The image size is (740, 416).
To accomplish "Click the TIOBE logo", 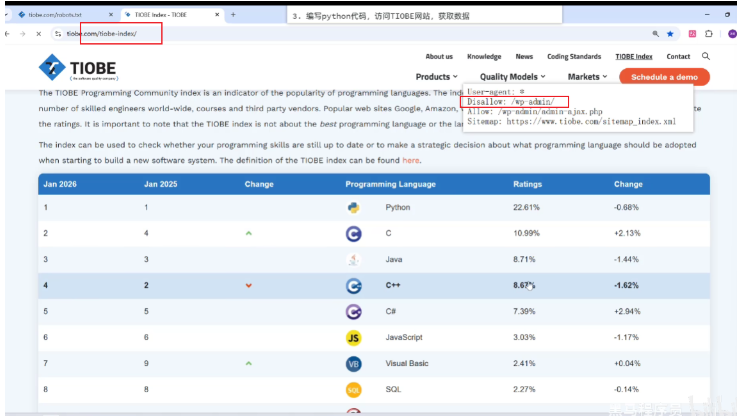I will click(x=78, y=68).
